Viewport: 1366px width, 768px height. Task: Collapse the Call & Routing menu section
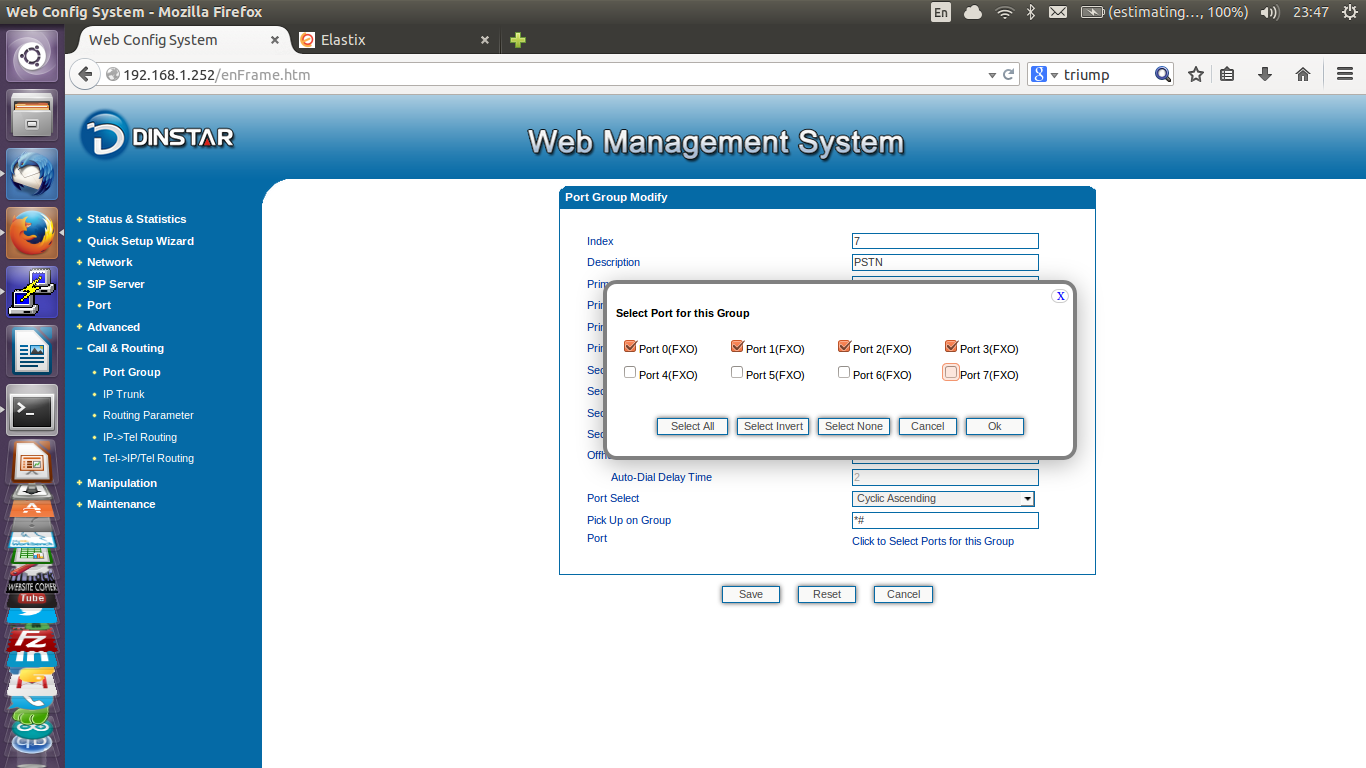[x=124, y=348]
